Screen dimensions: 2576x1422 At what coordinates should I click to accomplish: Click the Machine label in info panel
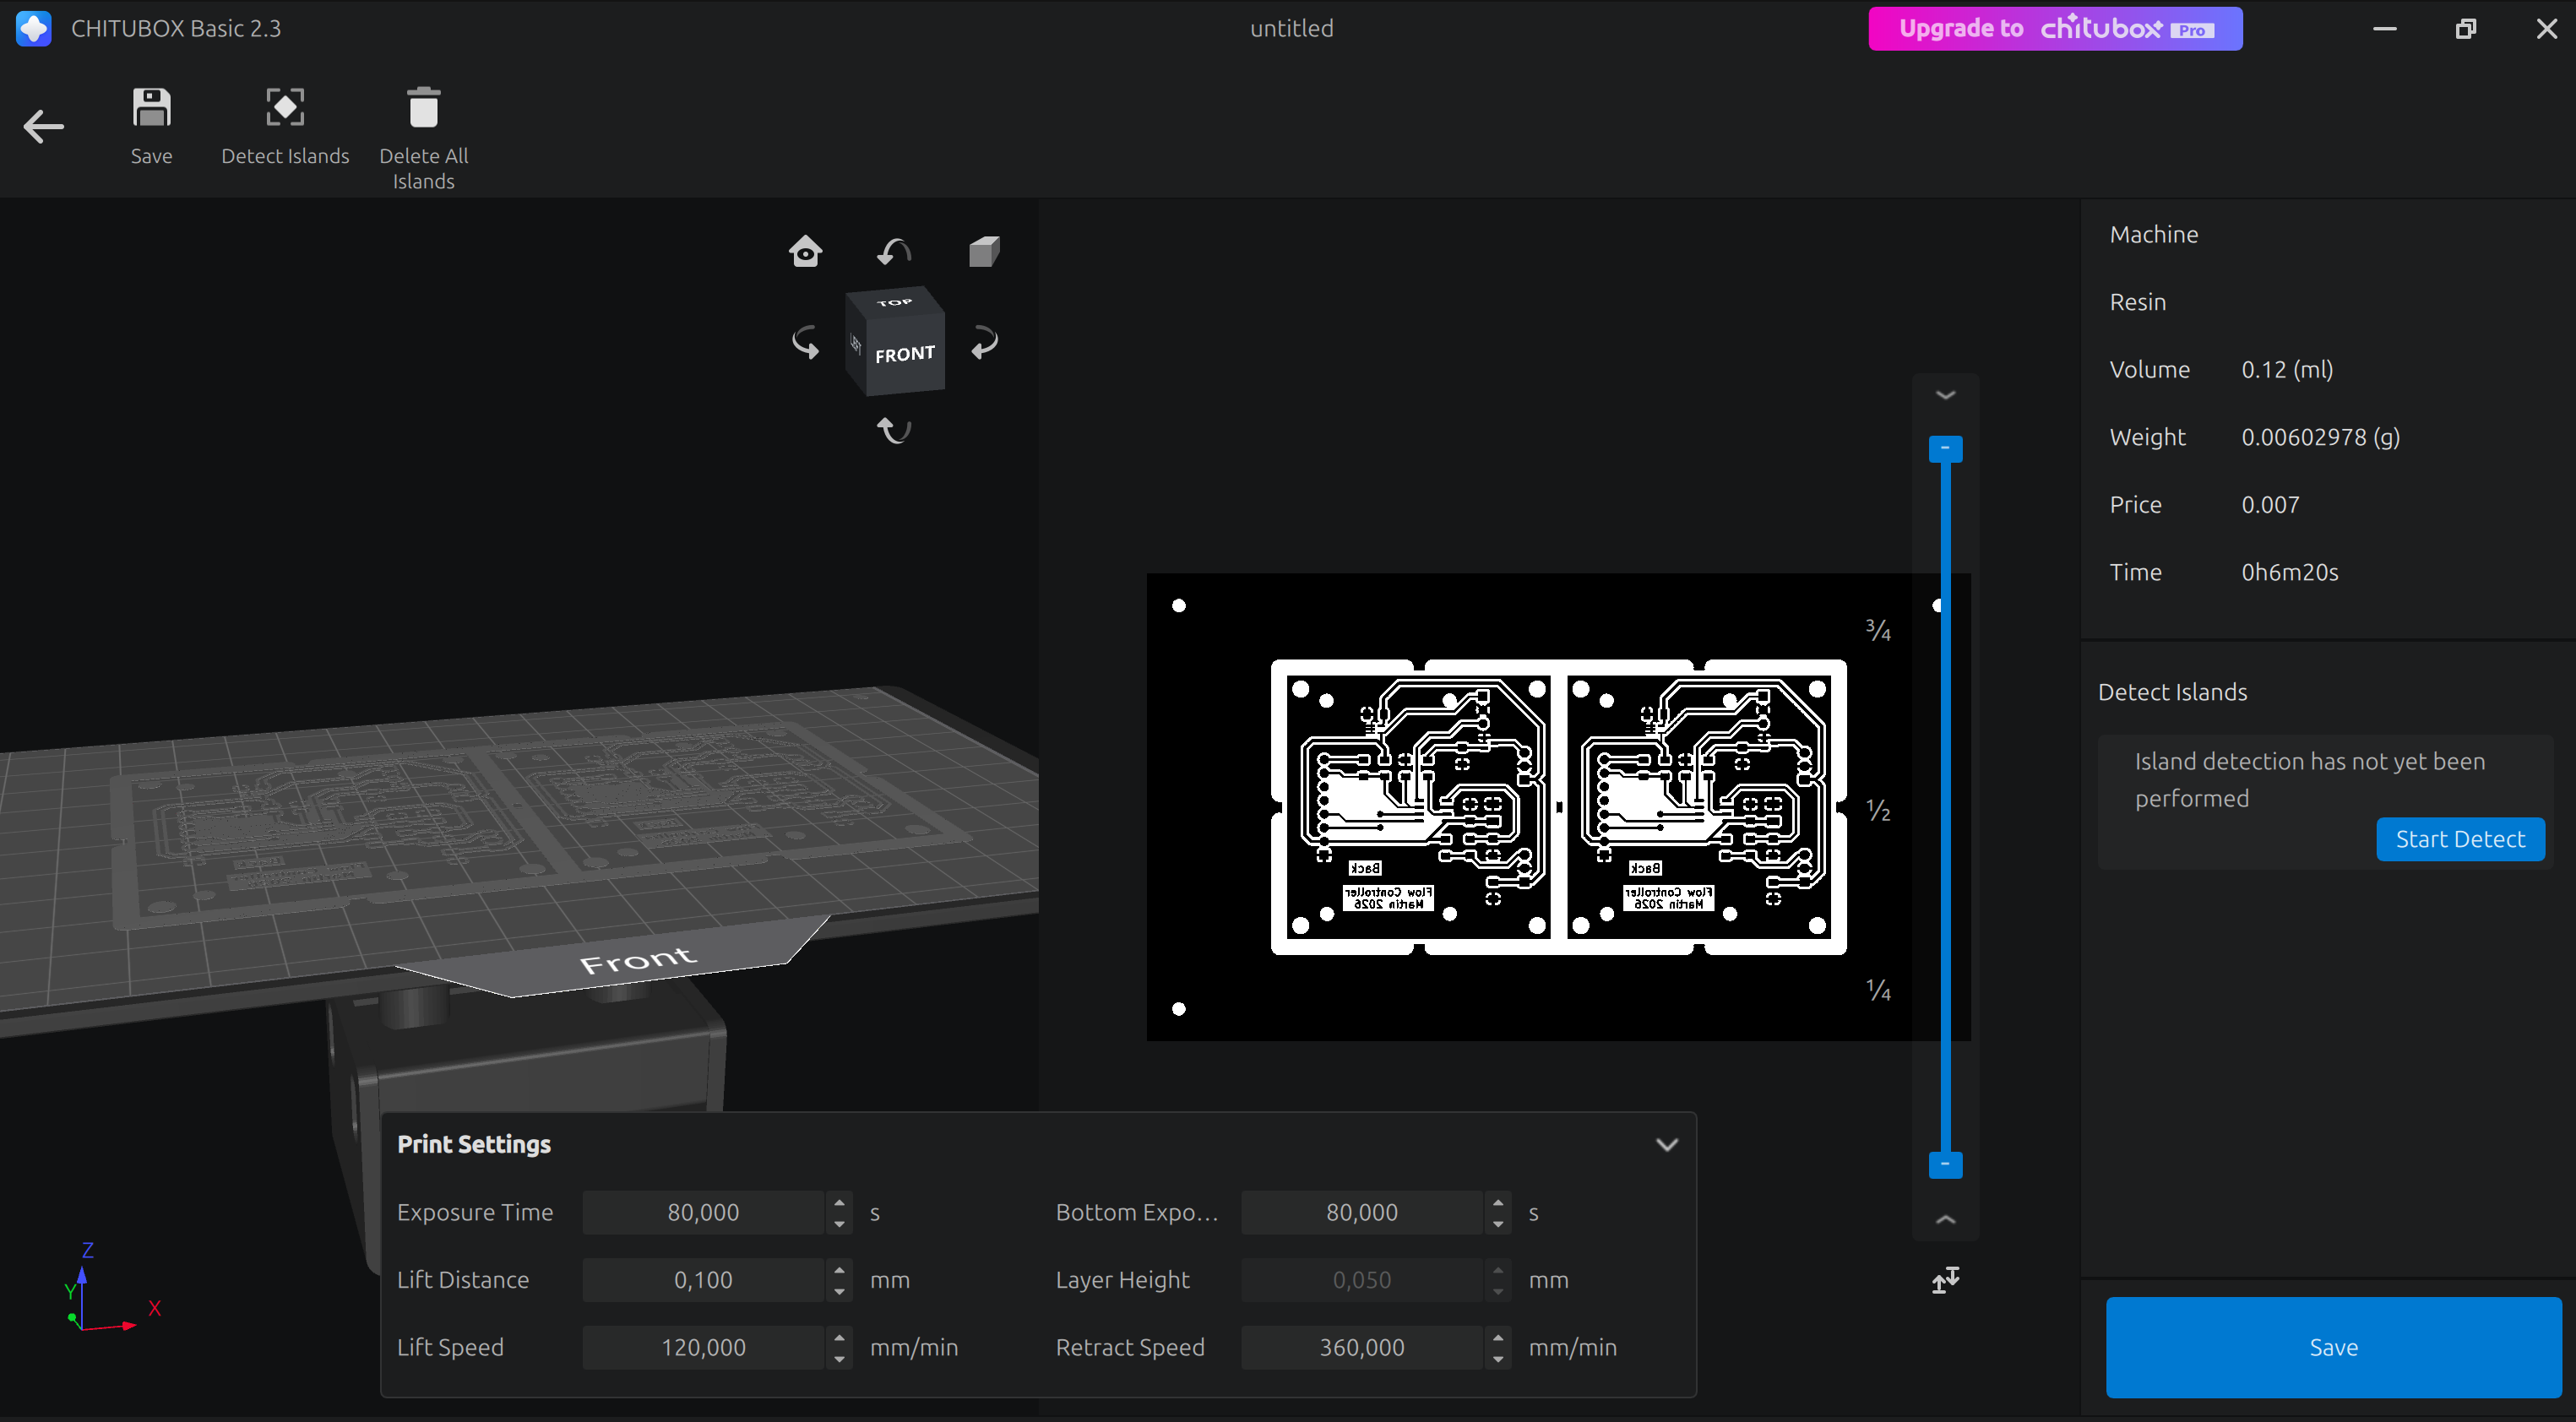[x=2154, y=234]
